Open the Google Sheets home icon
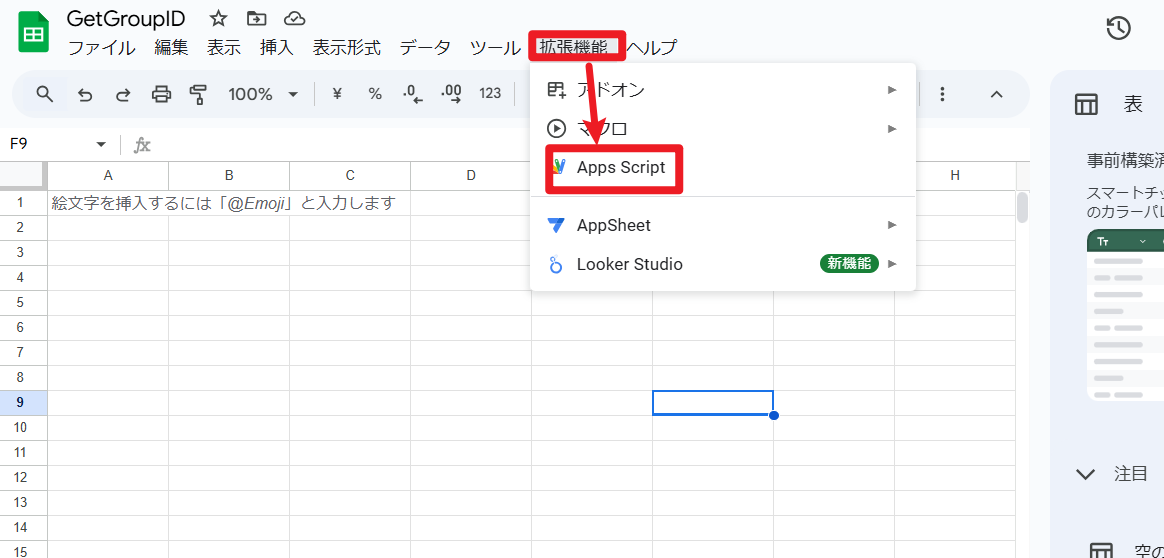Screen dimensions: 1164x558 pyautogui.click(x=33, y=33)
